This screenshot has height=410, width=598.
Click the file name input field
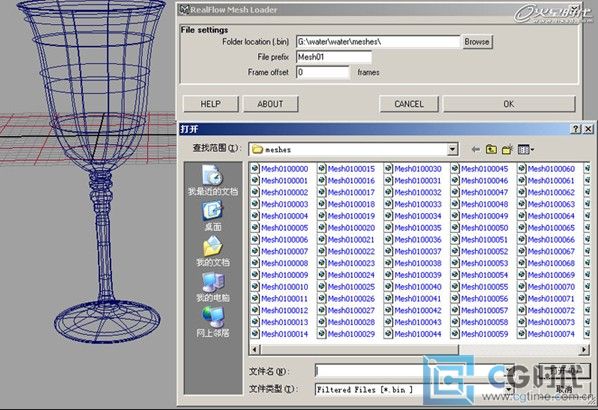tap(414, 371)
